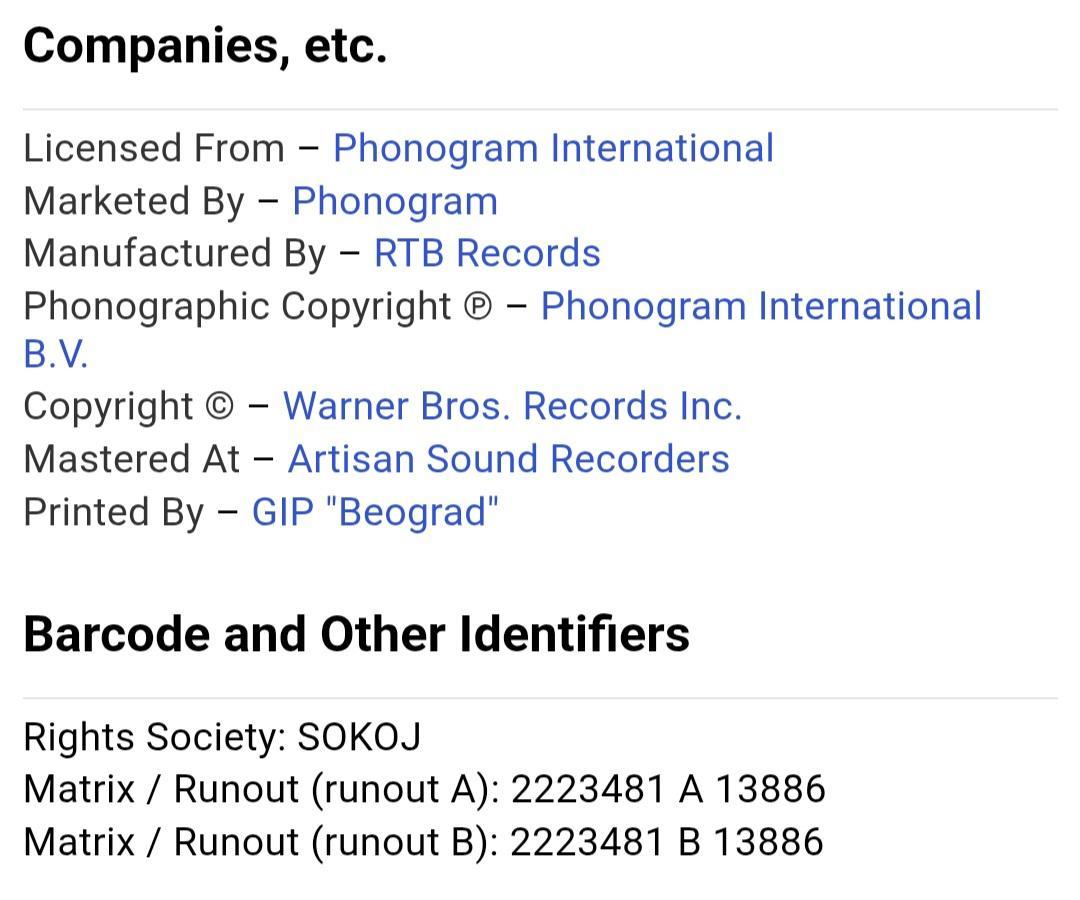Click the Rights Society: SOKOJ text

[x=222, y=737]
